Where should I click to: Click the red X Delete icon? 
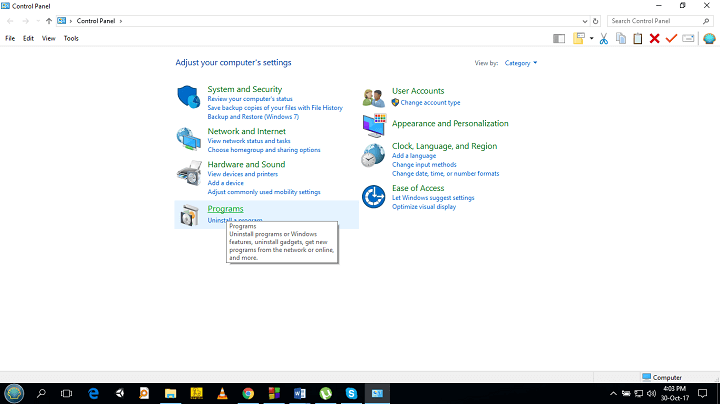pos(654,38)
